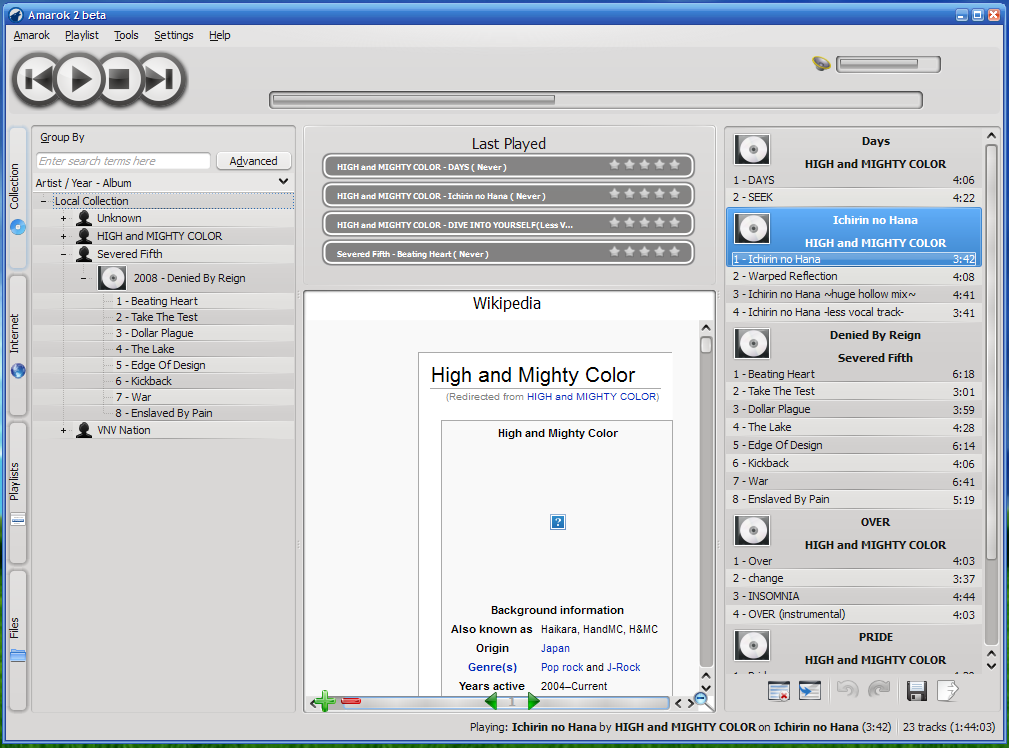Click the VNV Nation artist icon
This screenshot has height=748, width=1009.
click(x=84, y=430)
